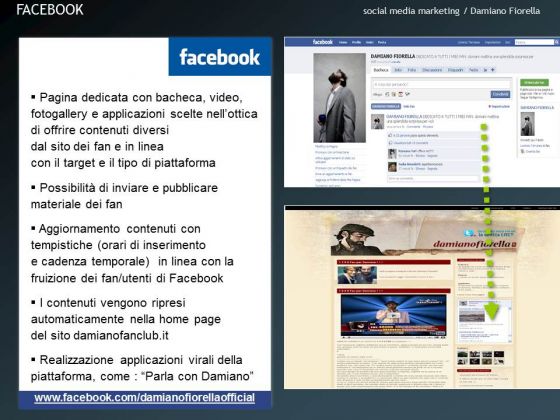The image size is (560, 420).
Task: Click the first commenter's avatar
Action: point(392,154)
